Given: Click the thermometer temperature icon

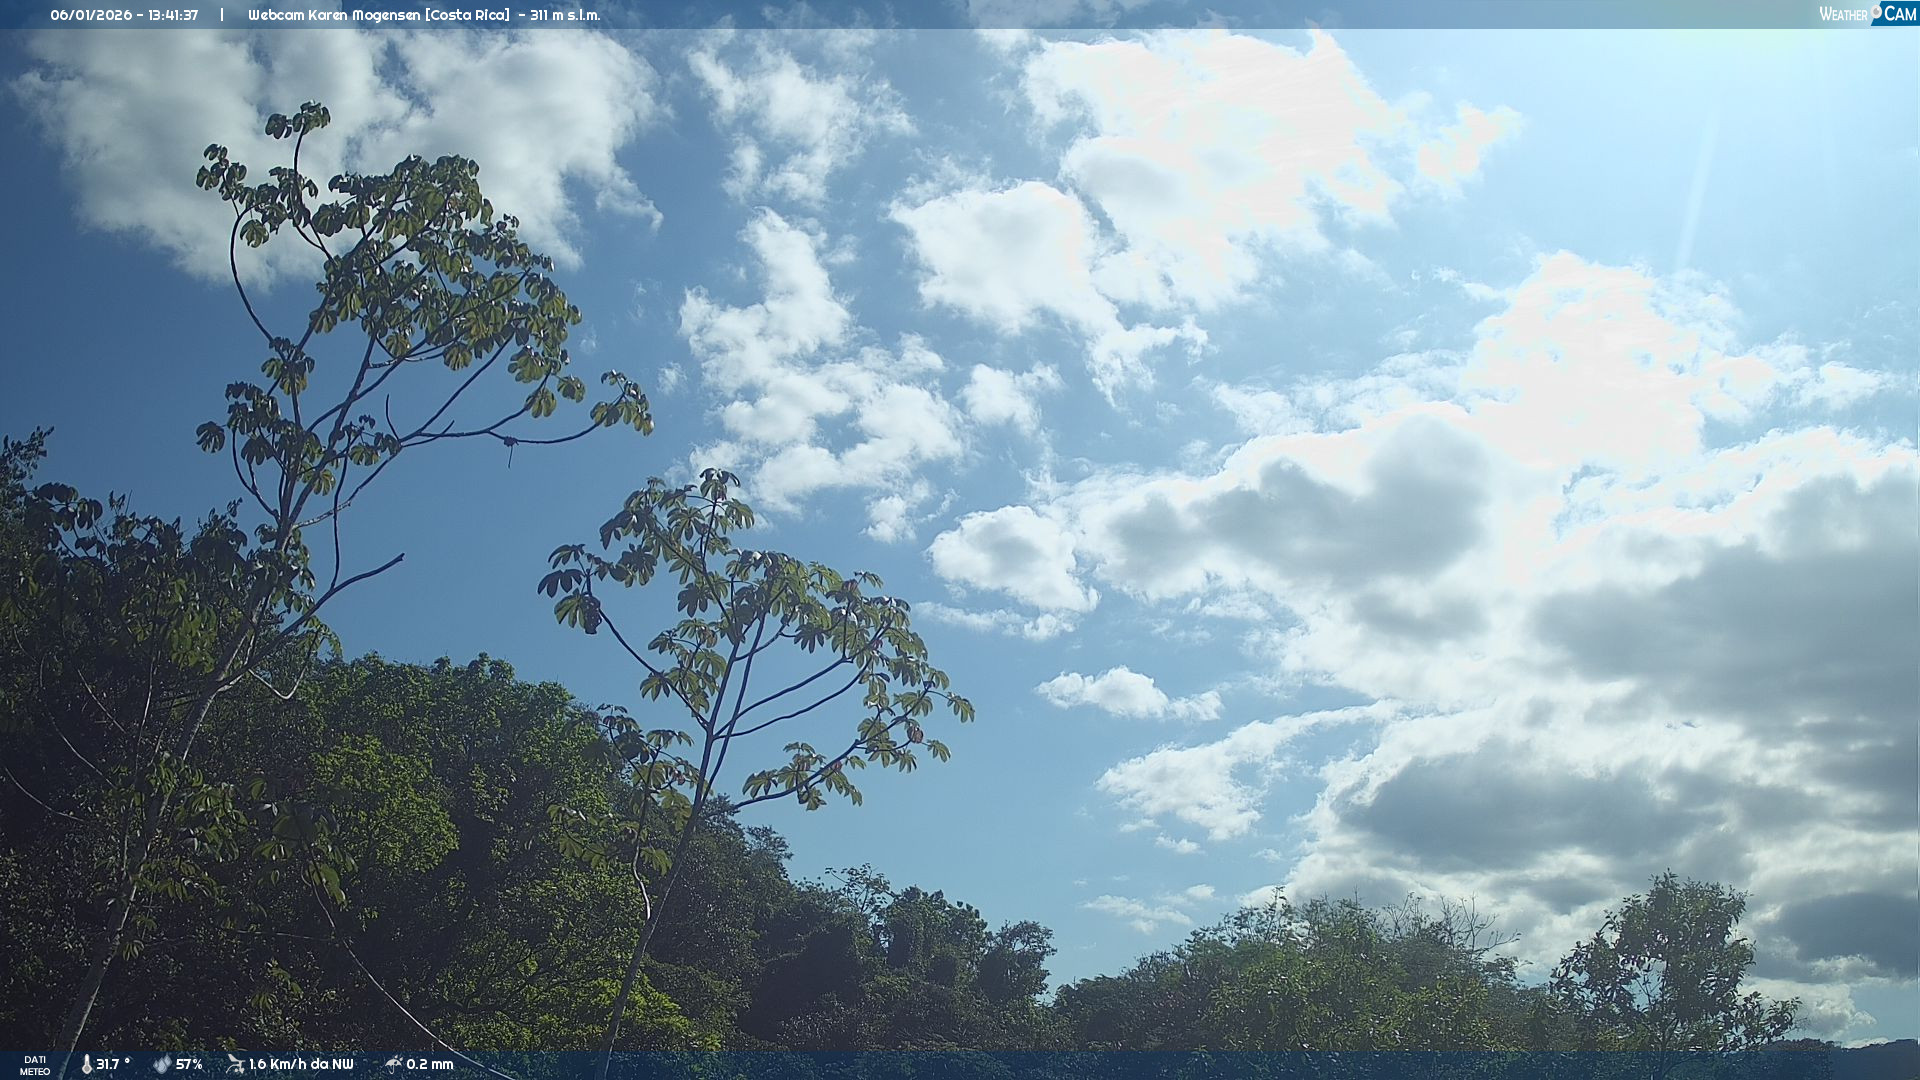Looking at the screenshot, I should 87,1064.
